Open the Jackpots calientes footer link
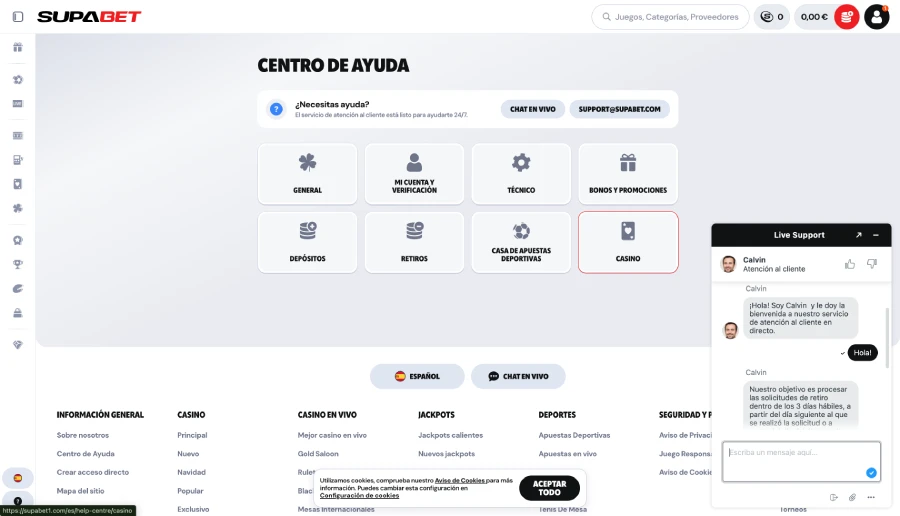This screenshot has width=900, height=516. click(x=451, y=435)
